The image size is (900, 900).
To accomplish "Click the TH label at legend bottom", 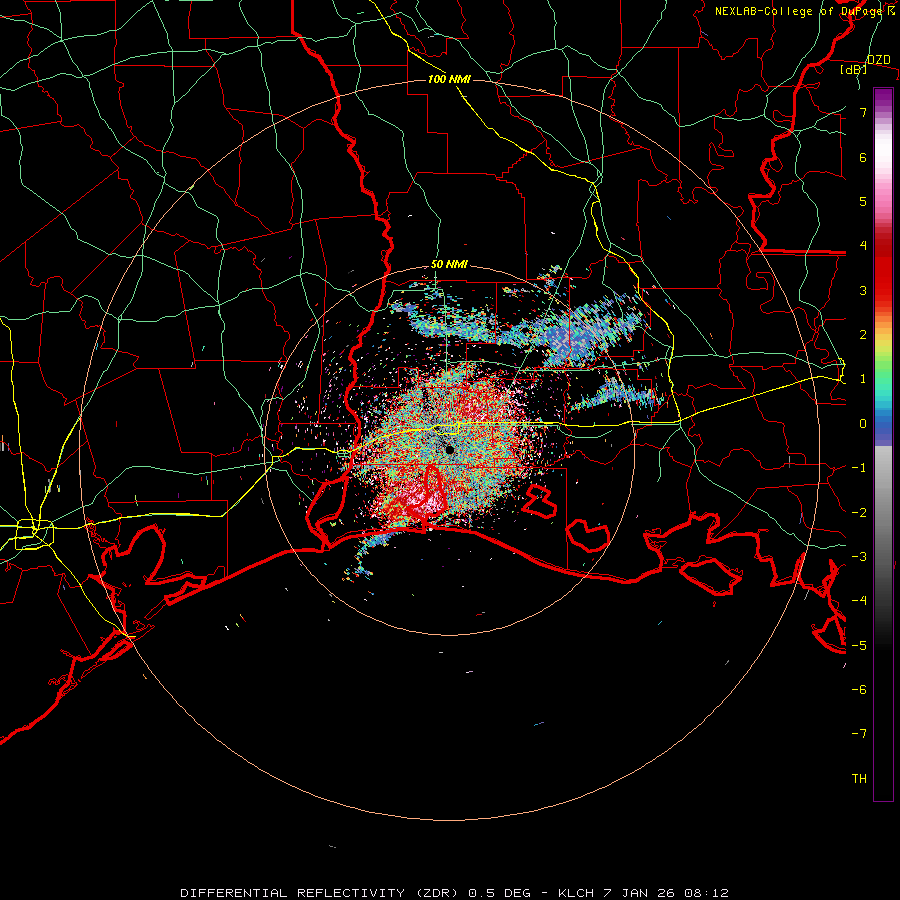I will (x=859, y=779).
